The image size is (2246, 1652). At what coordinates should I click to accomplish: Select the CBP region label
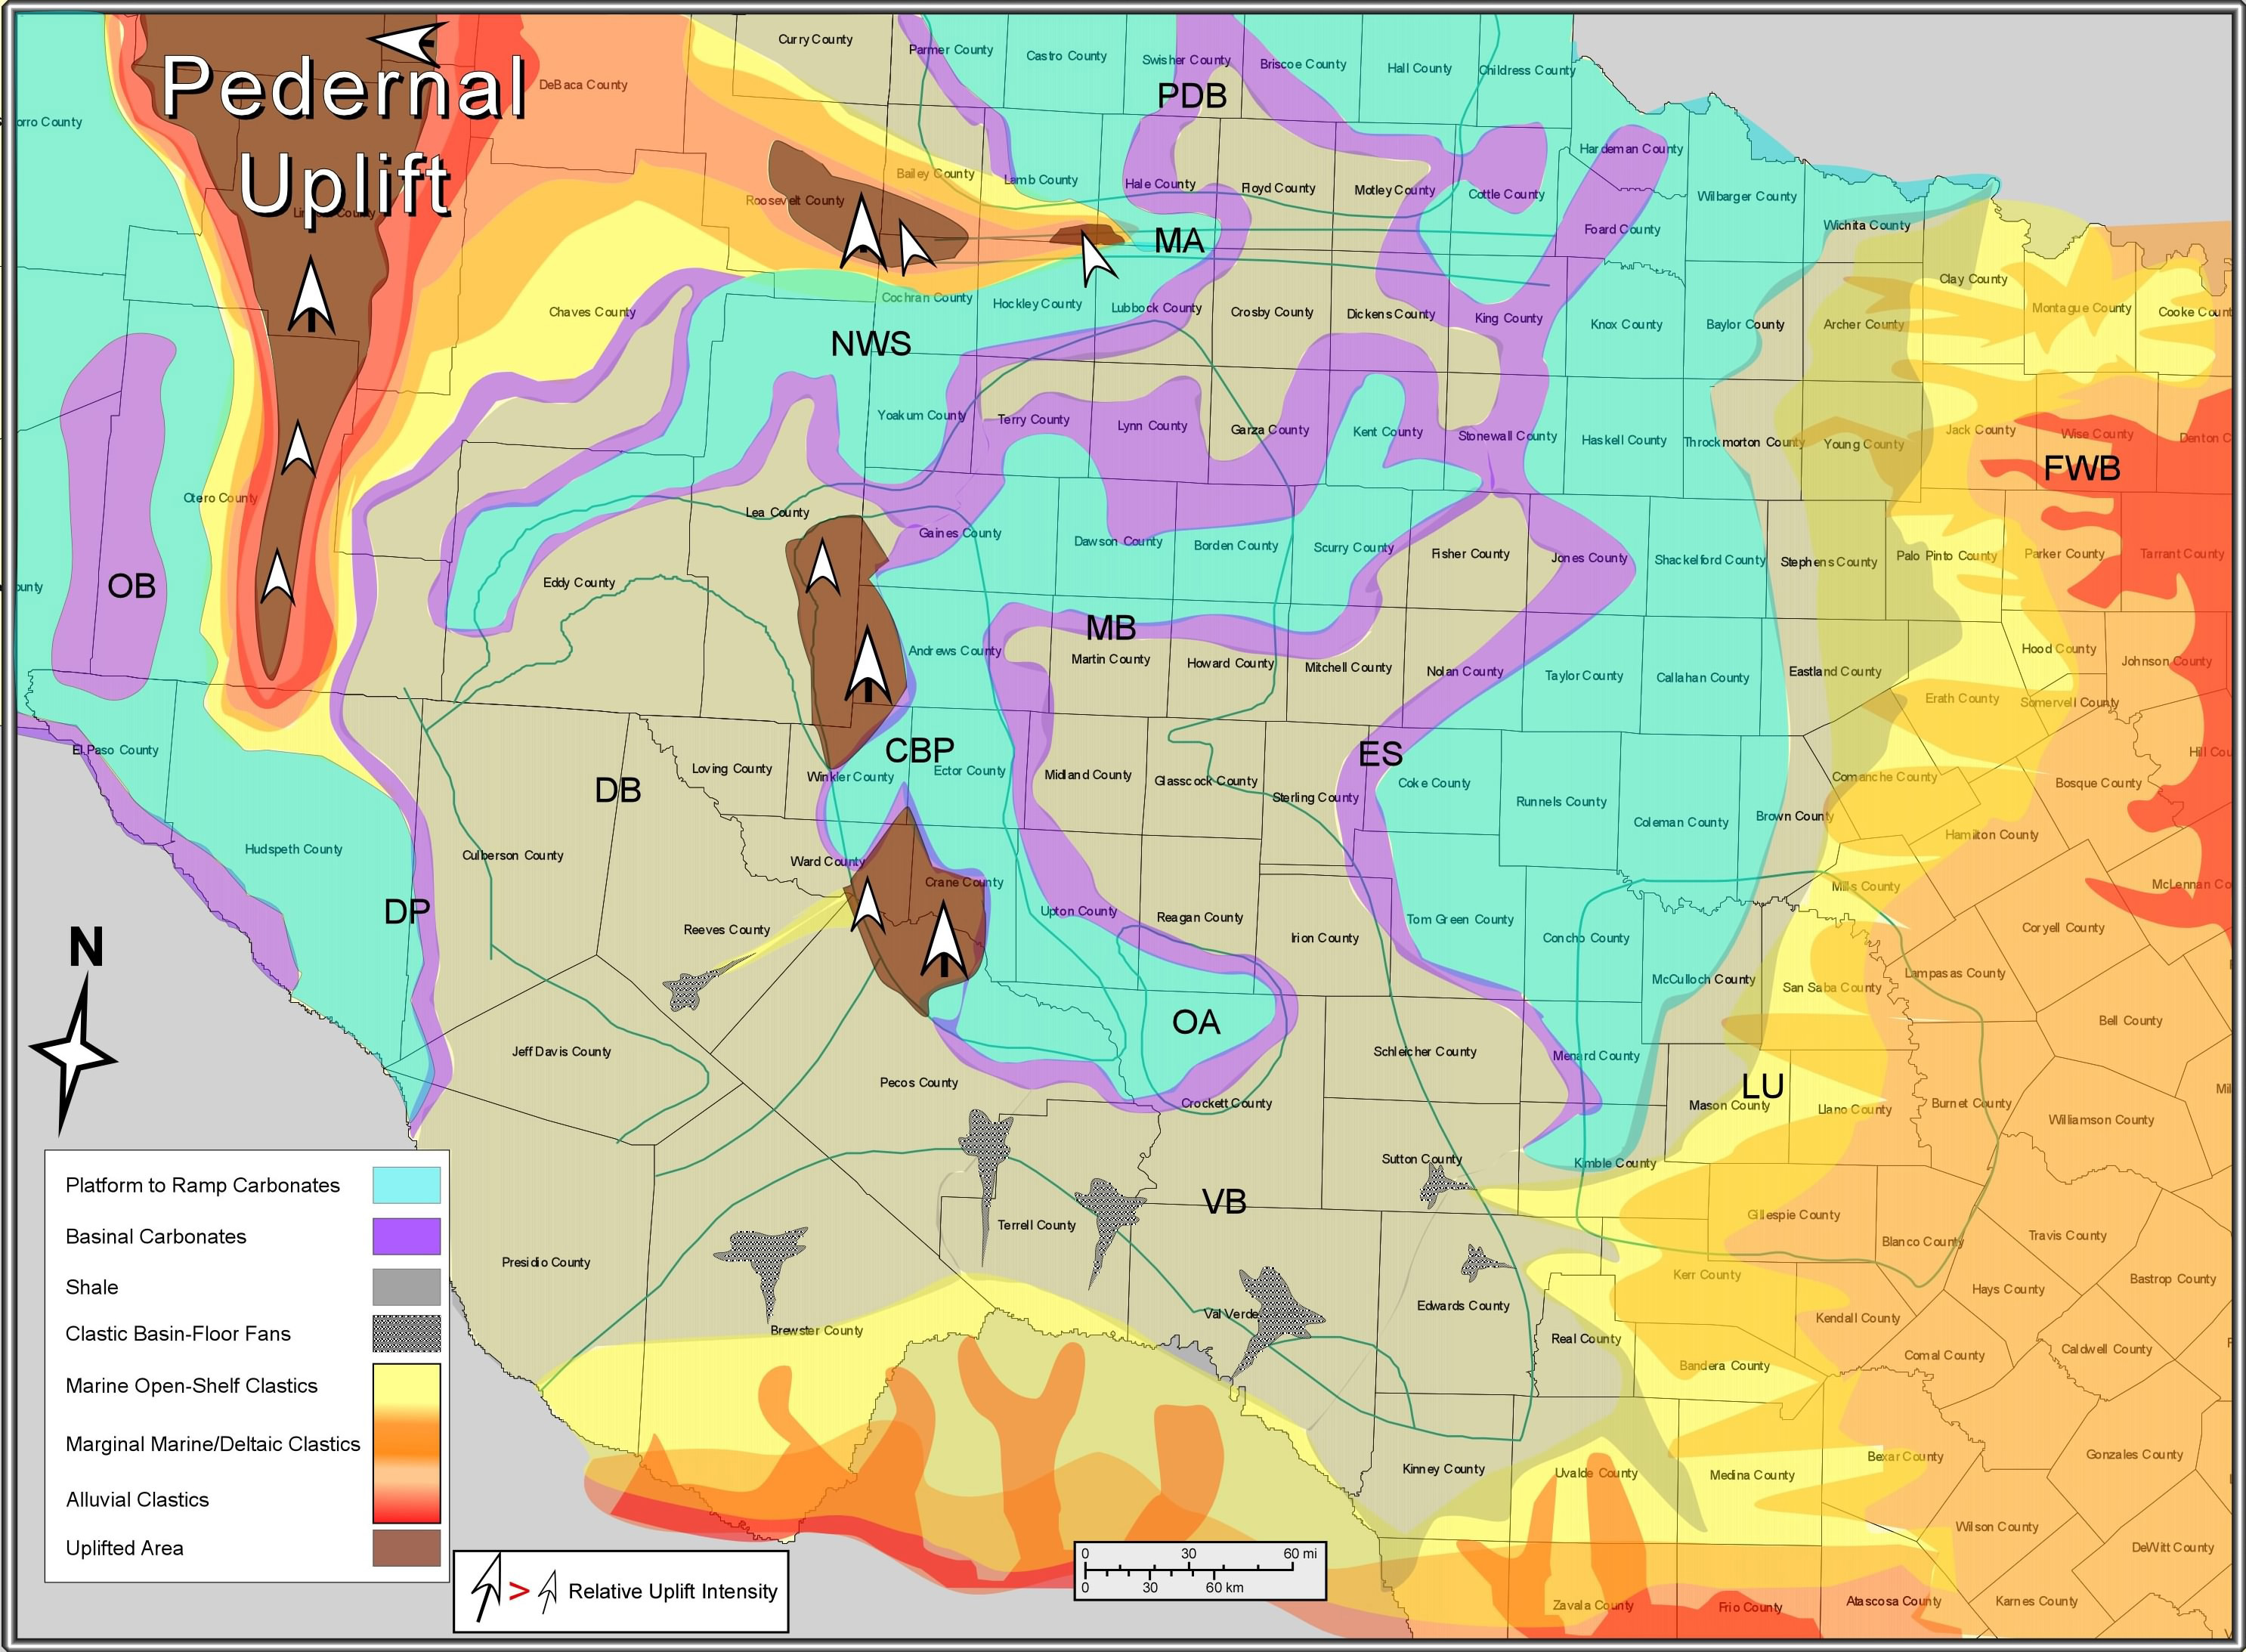tap(919, 748)
